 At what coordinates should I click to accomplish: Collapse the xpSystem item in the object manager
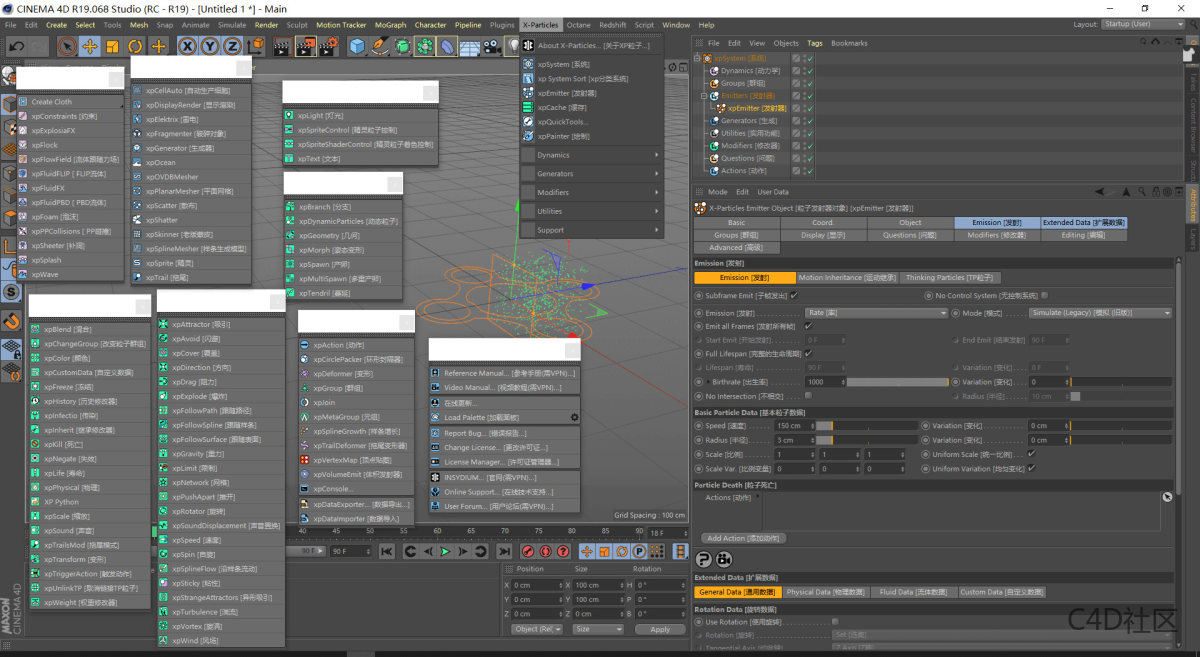[x=697, y=58]
